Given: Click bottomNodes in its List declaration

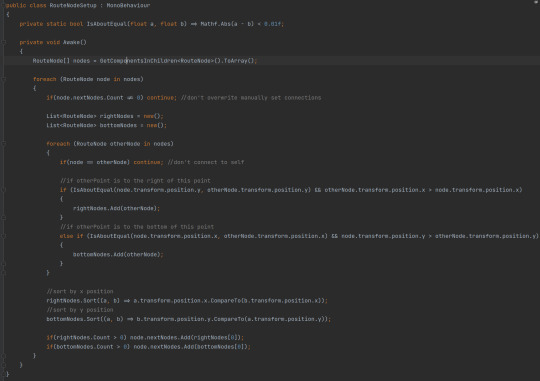Looking at the screenshot, I should (118, 125).
